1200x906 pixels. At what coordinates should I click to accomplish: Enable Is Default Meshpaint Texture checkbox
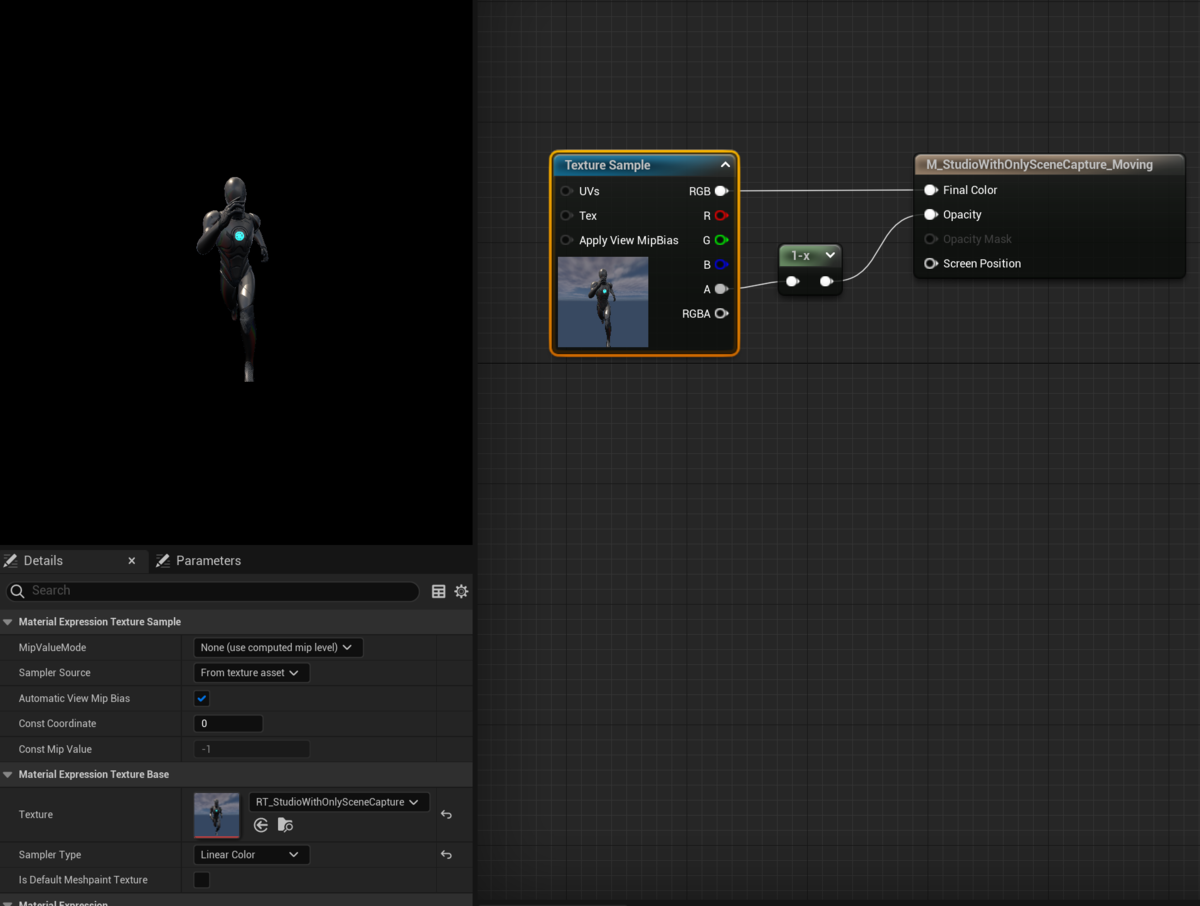click(x=202, y=880)
